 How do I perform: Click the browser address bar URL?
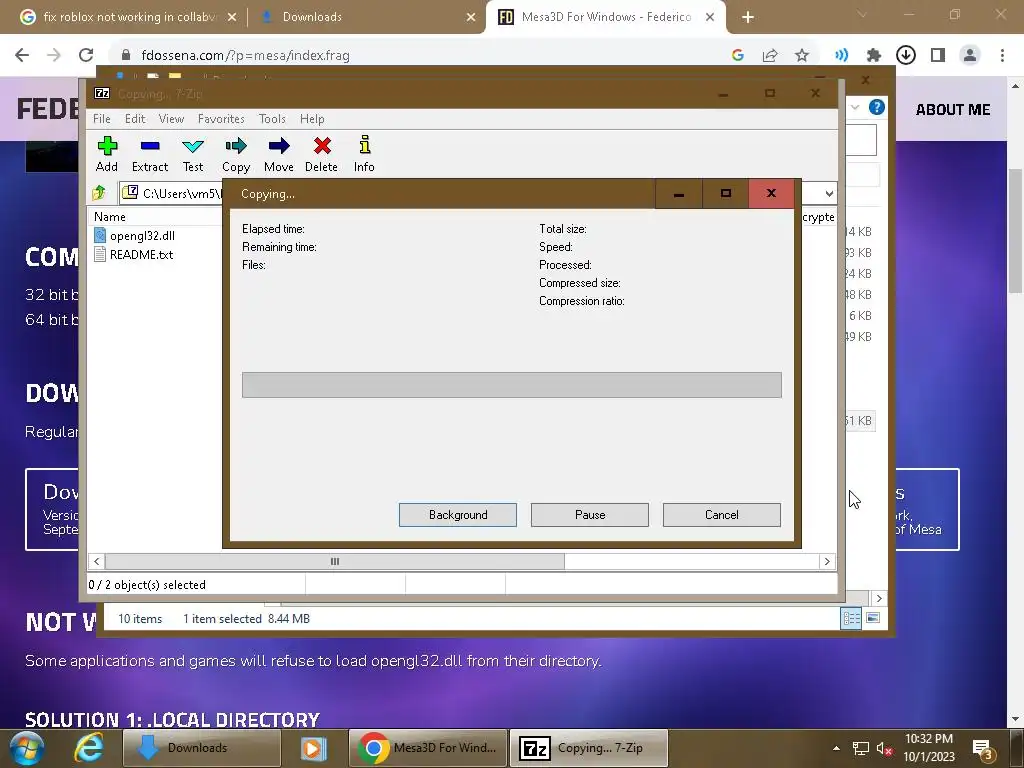point(246,56)
